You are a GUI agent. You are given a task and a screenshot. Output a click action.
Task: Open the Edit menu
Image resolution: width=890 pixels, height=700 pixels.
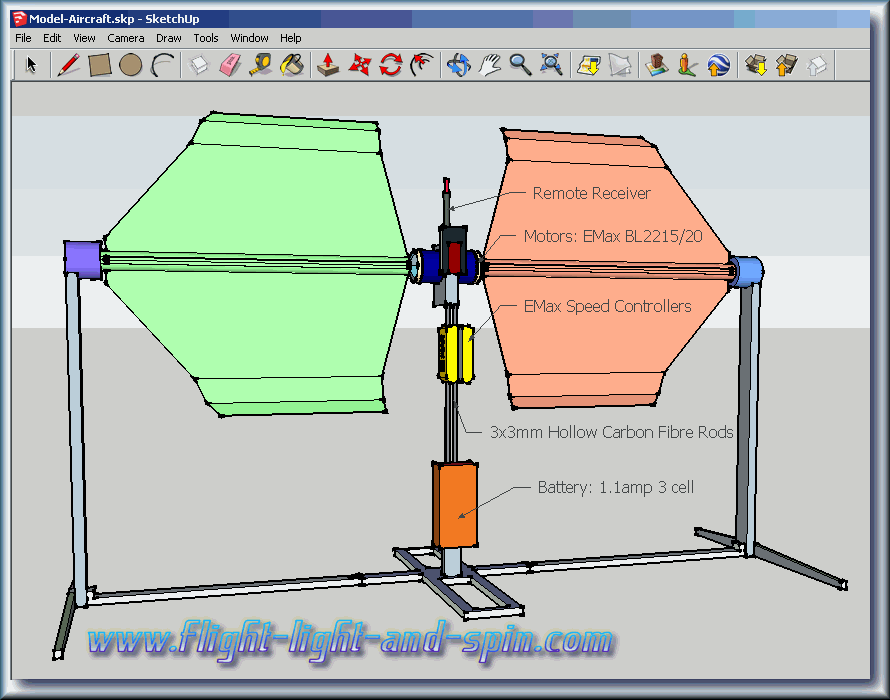click(52, 38)
